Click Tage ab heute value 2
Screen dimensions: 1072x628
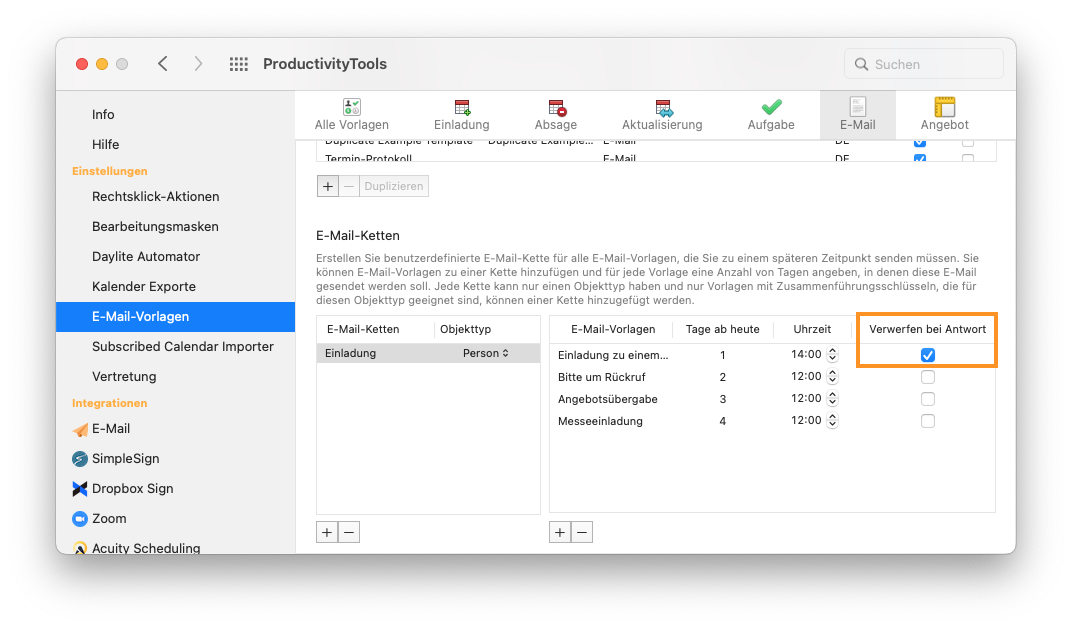[x=723, y=377]
